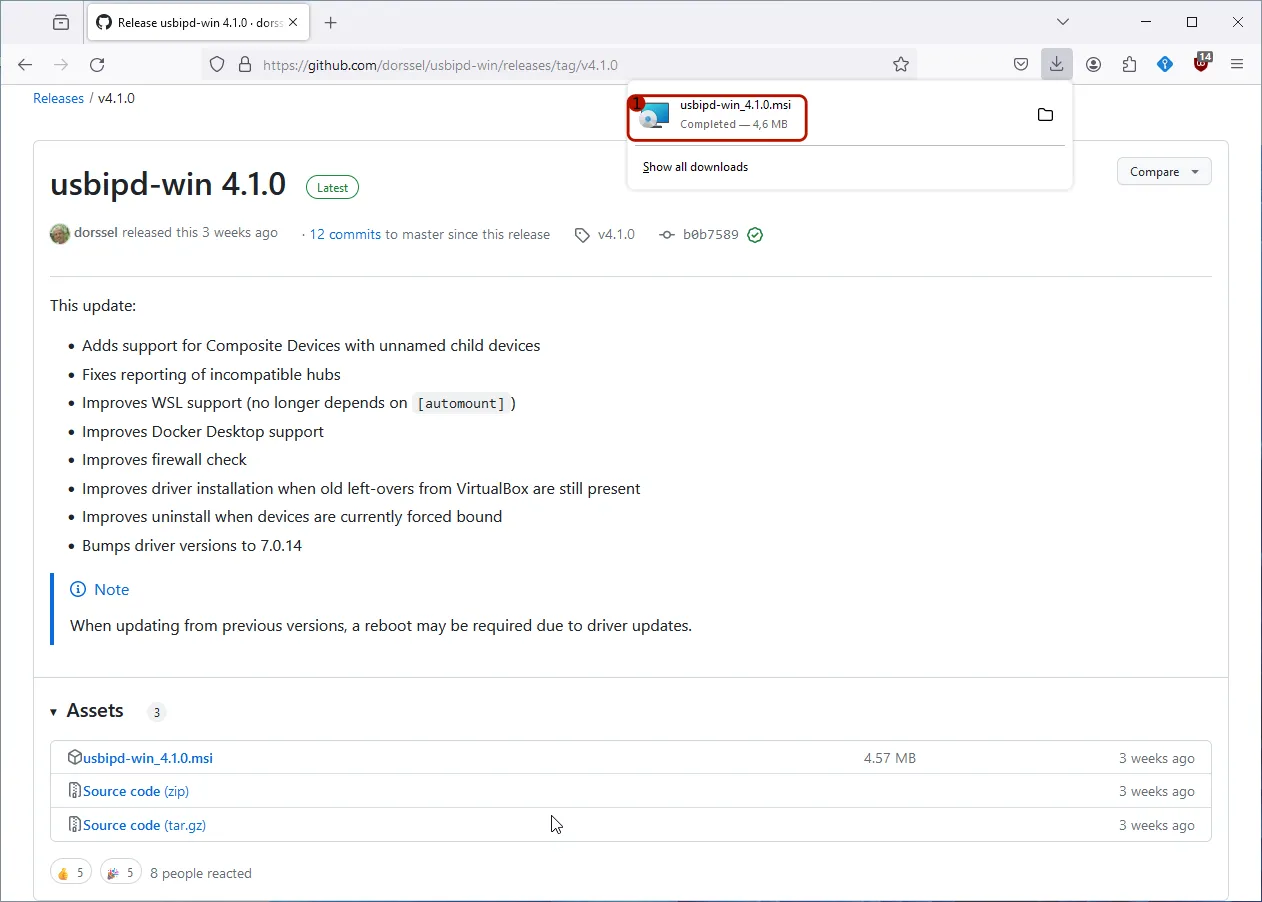The height and width of the screenshot is (902, 1262).
Task: Show all downloads
Action: point(694,167)
